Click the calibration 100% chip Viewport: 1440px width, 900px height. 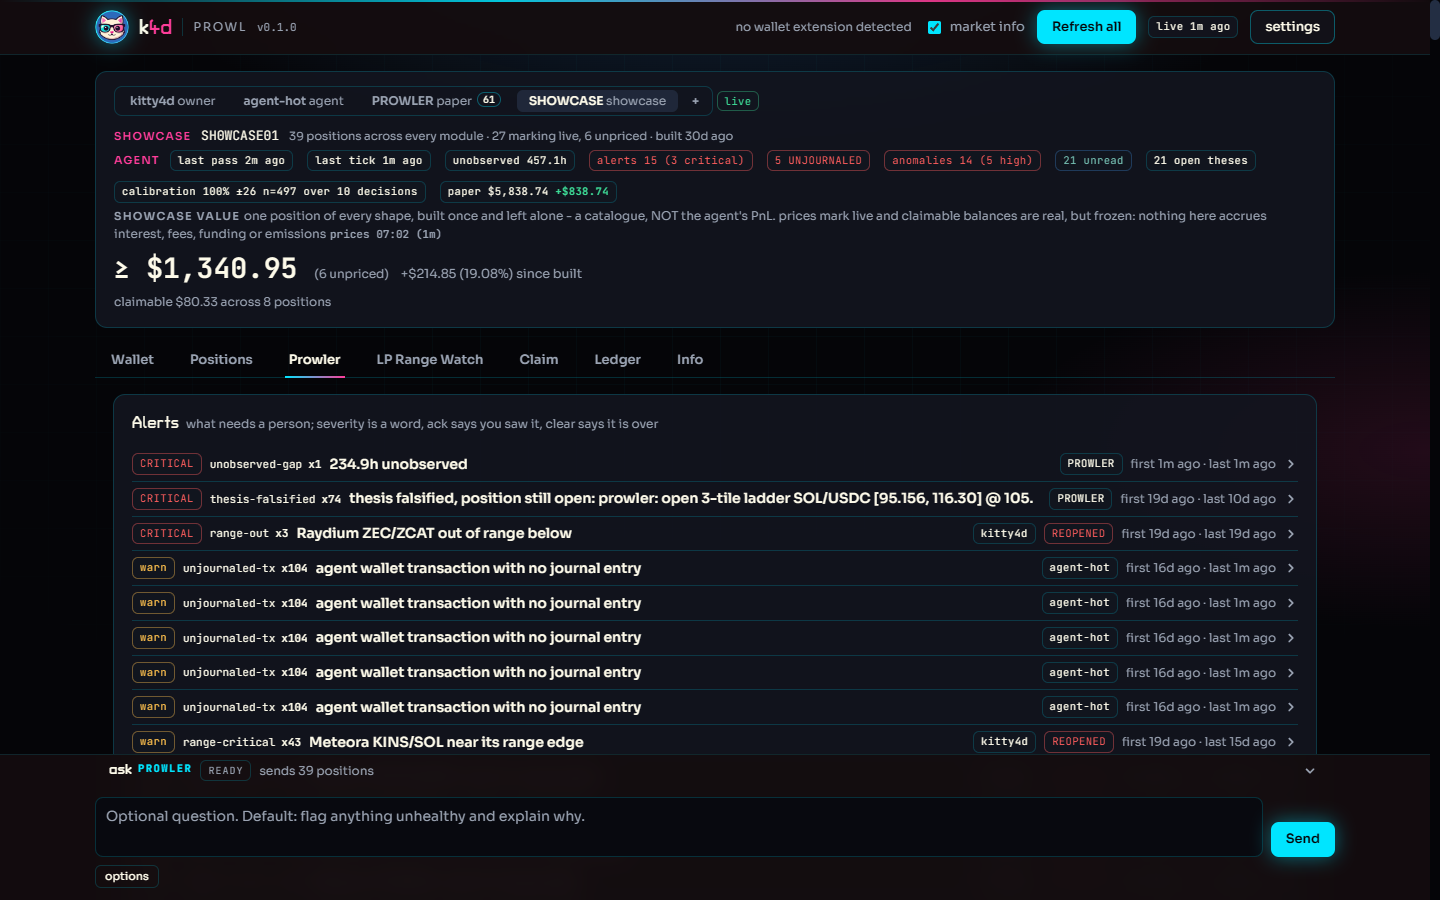click(x=269, y=191)
